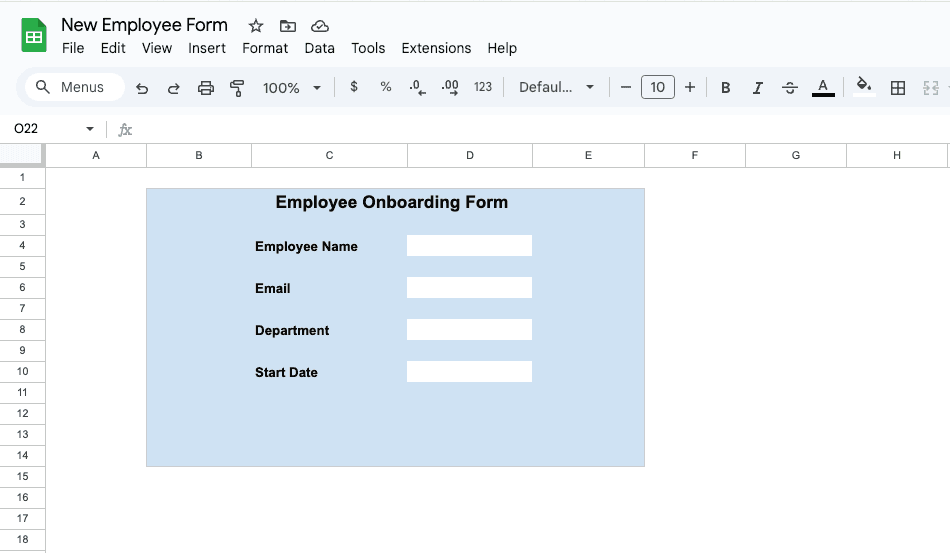
Task: Select column A header
Action: click(x=96, y=156)
